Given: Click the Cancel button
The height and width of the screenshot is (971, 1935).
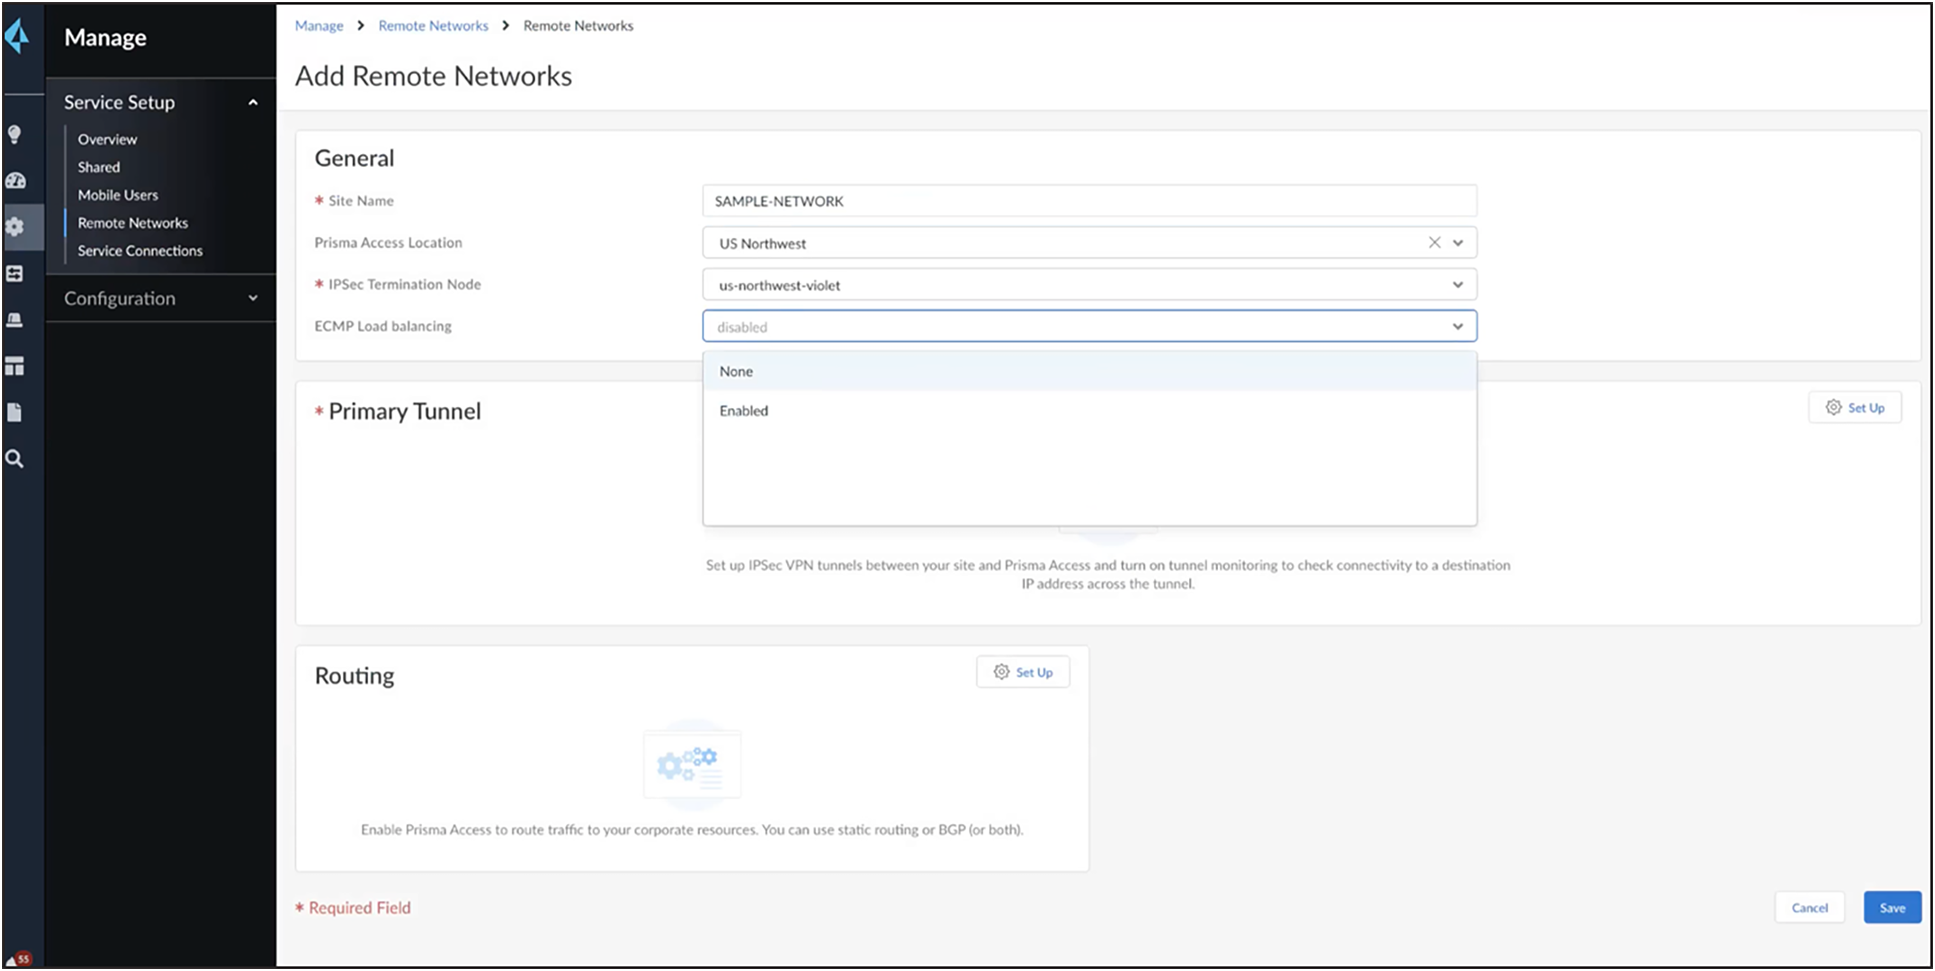Looking at the screenshot, I should coord(1809,907).
